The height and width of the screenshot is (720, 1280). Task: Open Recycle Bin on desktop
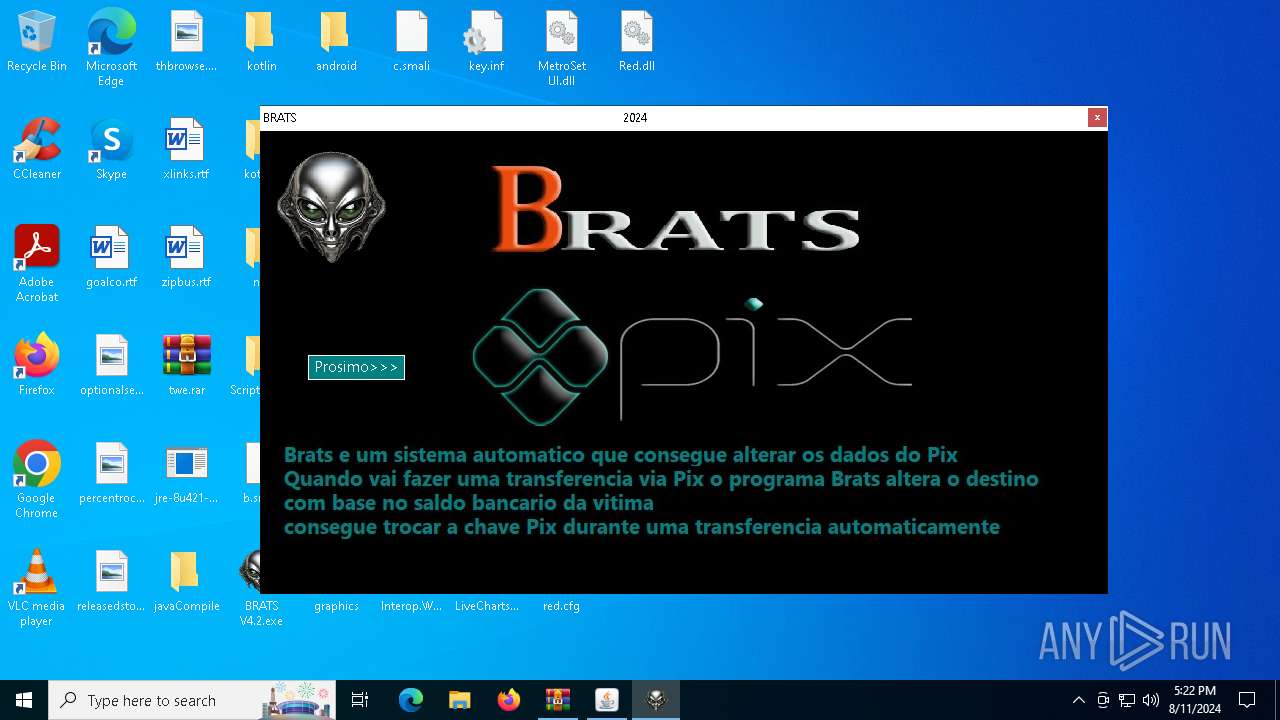37,42
